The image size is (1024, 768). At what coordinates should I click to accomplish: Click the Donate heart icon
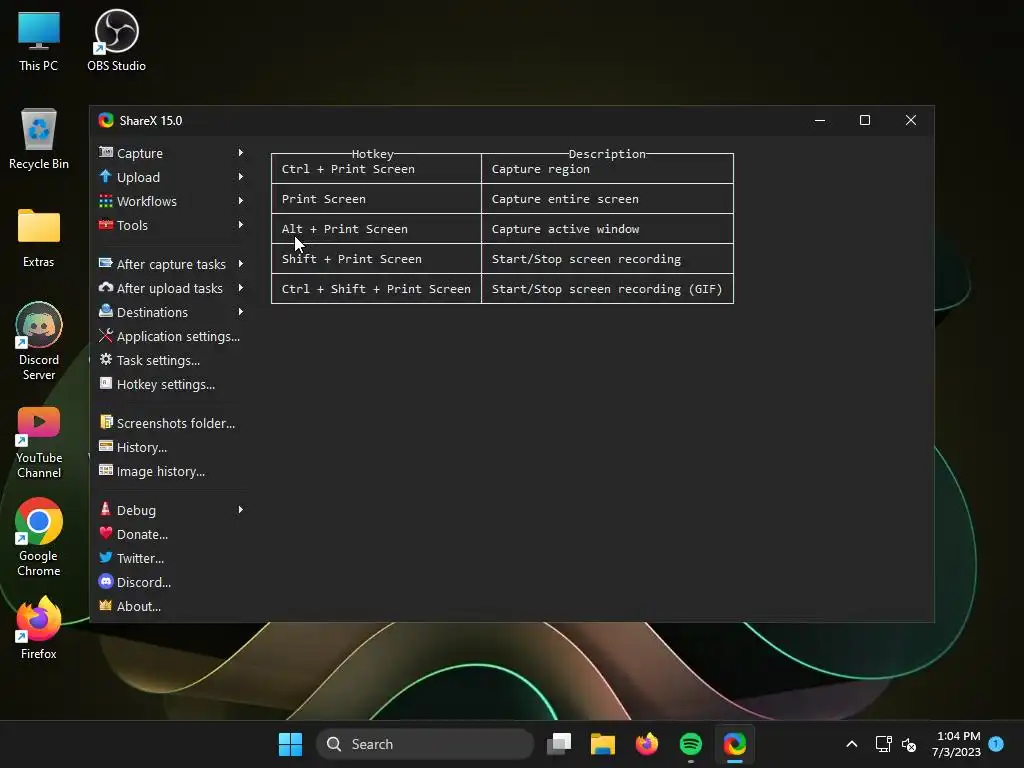tap(106, 533)
